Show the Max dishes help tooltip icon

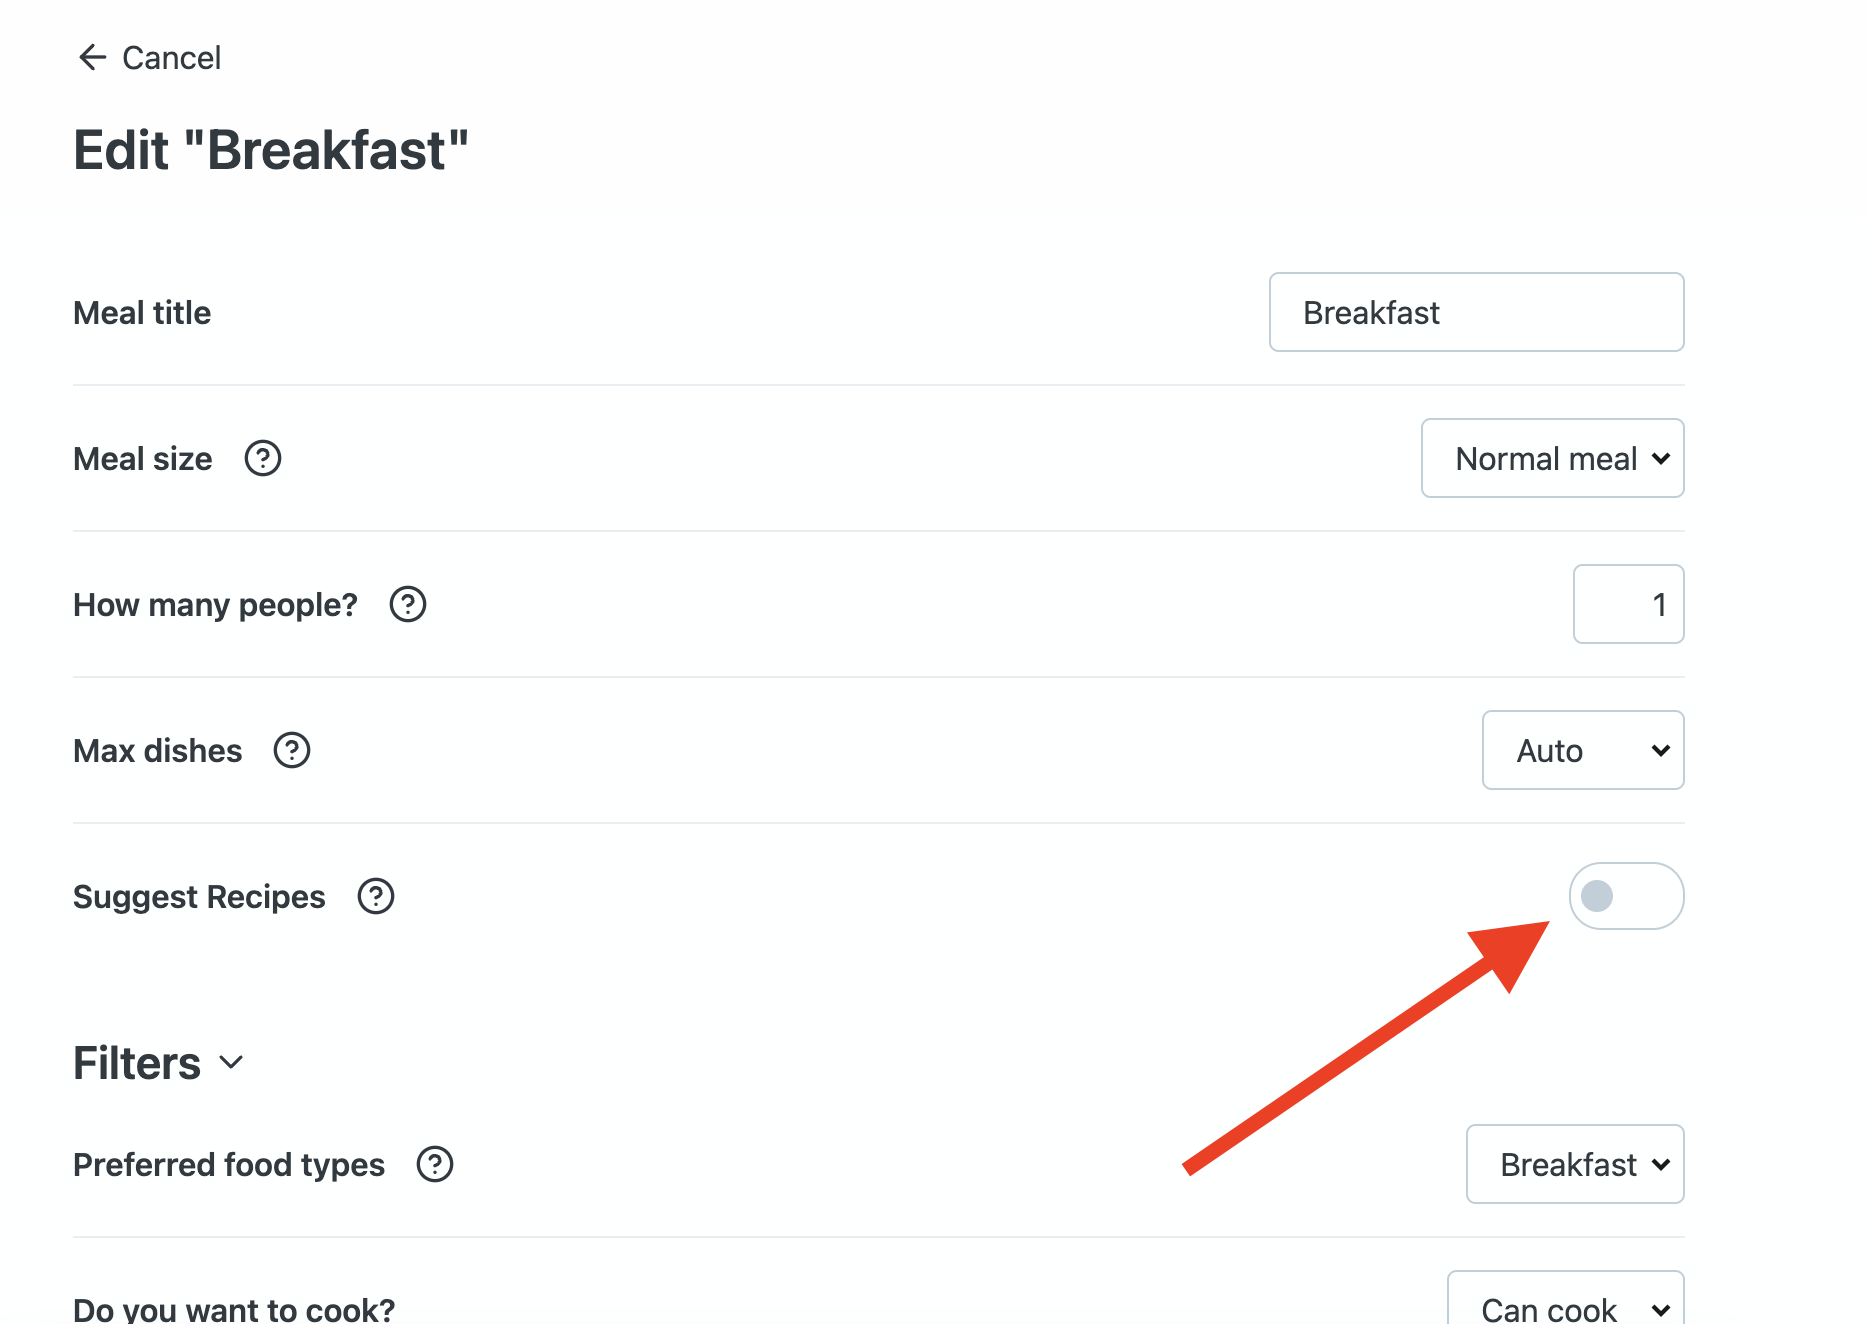pos(292,751)
